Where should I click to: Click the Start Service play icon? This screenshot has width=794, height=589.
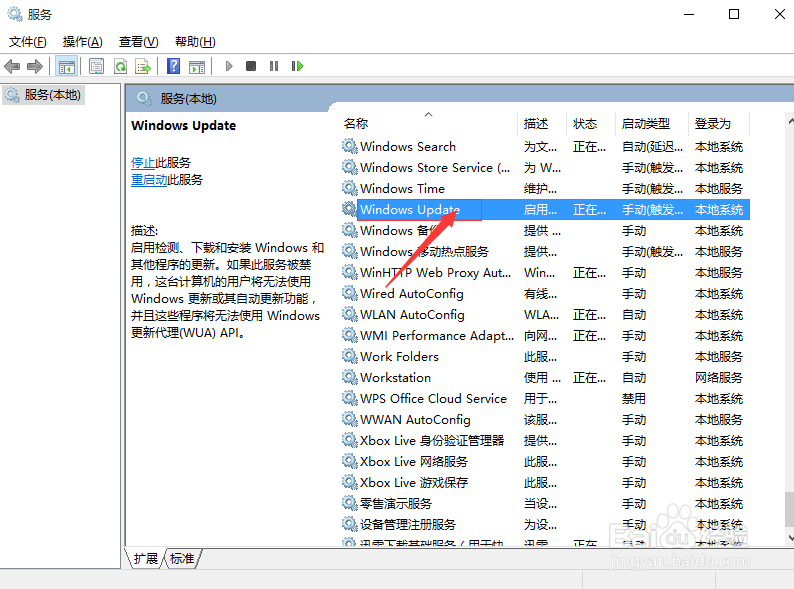point(229,66)
